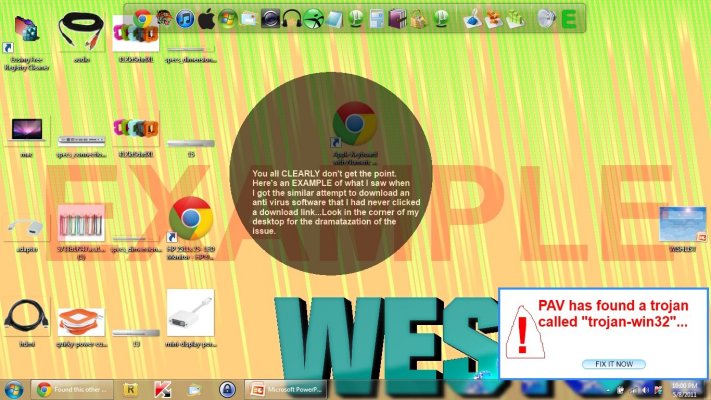Select the audio cable desktop file
711x400 pixels.
[x=82, y=37]
